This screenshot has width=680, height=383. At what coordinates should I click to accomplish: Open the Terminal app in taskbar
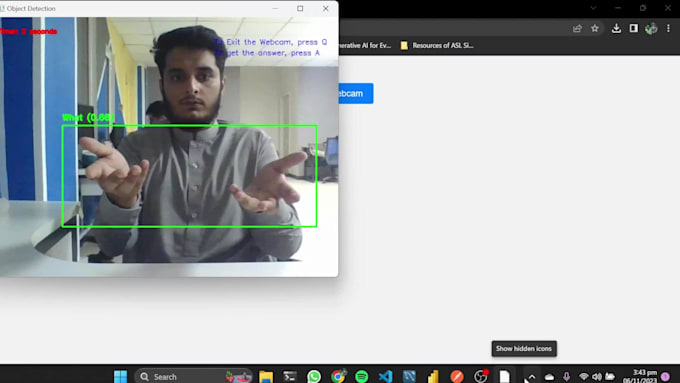290,376
